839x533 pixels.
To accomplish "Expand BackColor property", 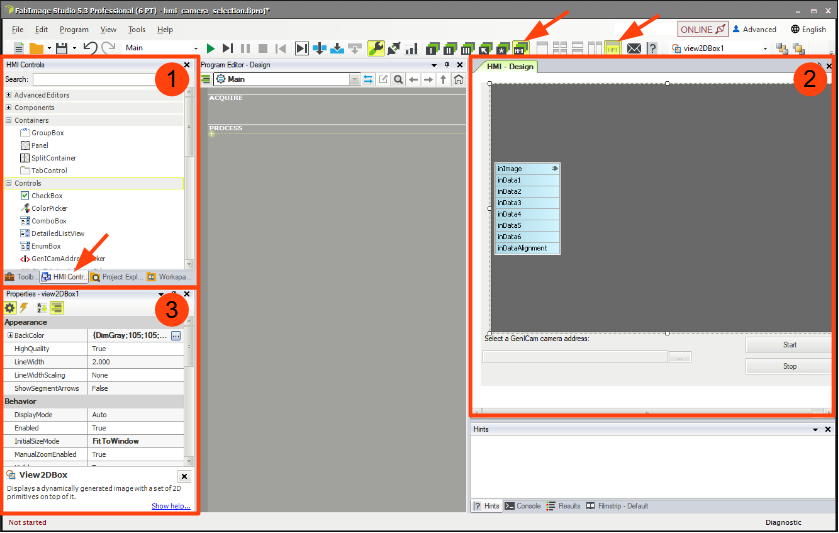I will click(x=10, y=336).
